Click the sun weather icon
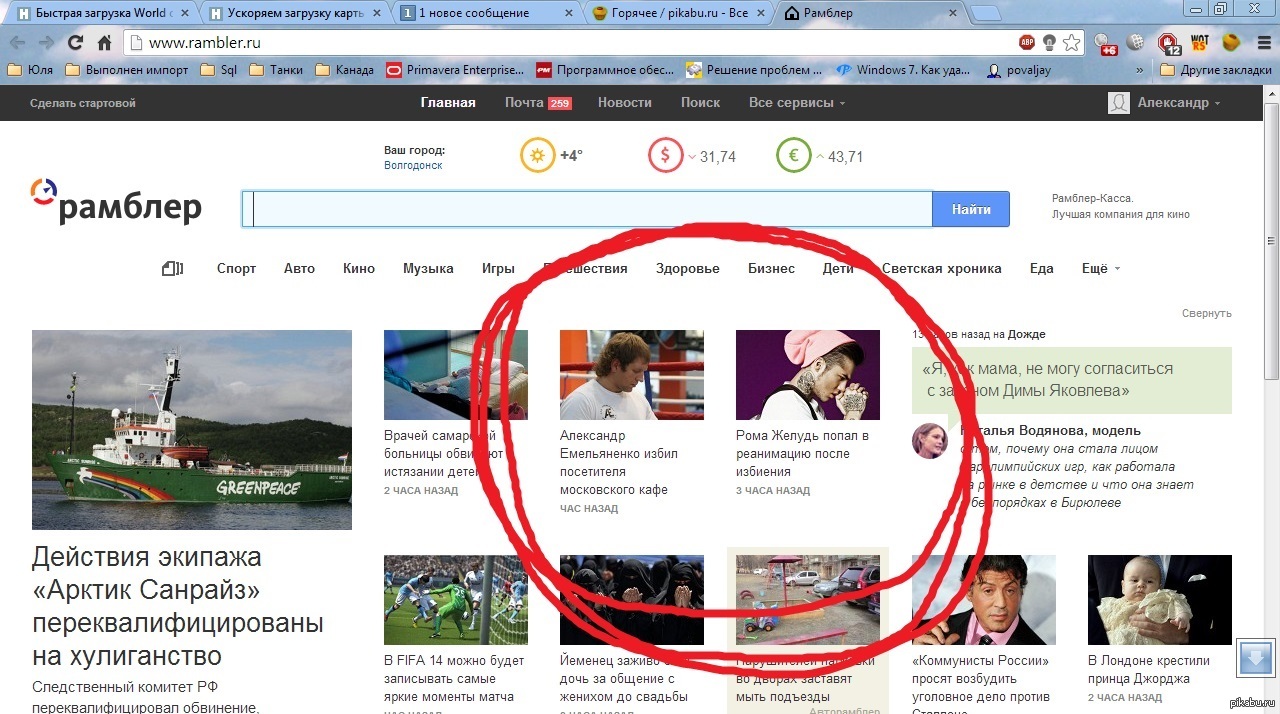The height and width of the screenshot is (714, 1280). pyautogui.click(x=537, y=156)
